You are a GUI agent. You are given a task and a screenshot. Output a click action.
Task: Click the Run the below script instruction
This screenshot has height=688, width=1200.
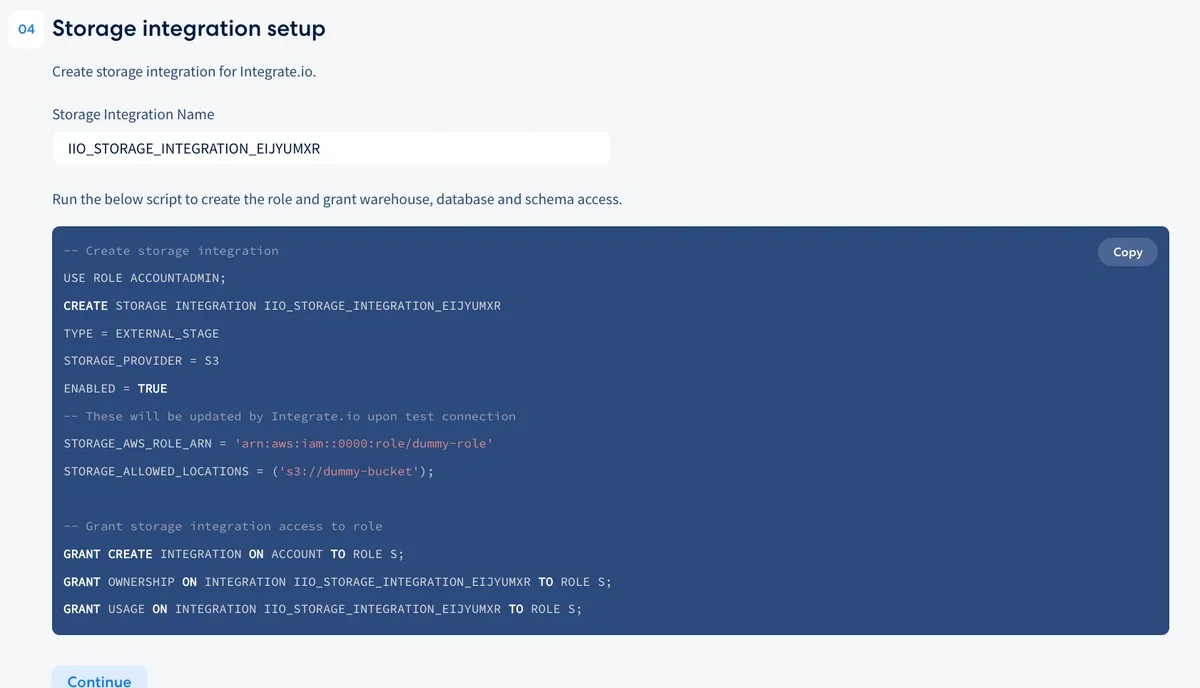tap(337, 199)
